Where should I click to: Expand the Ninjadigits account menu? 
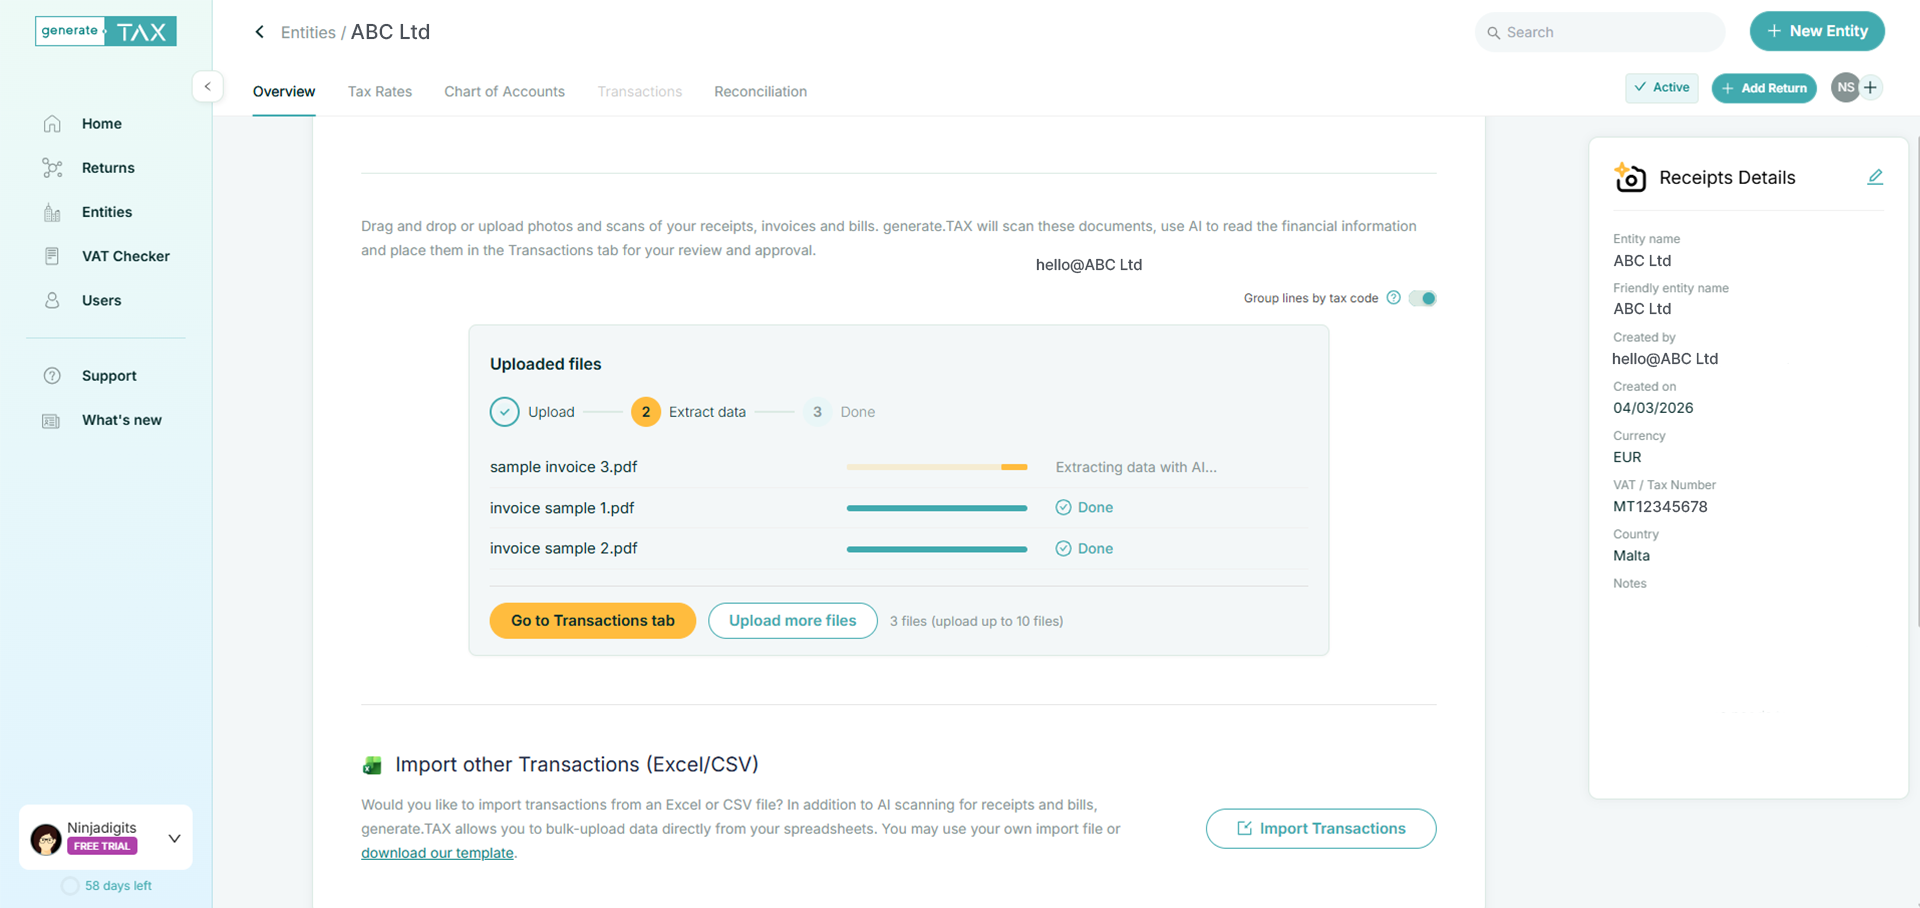click(x=175, y=837)
